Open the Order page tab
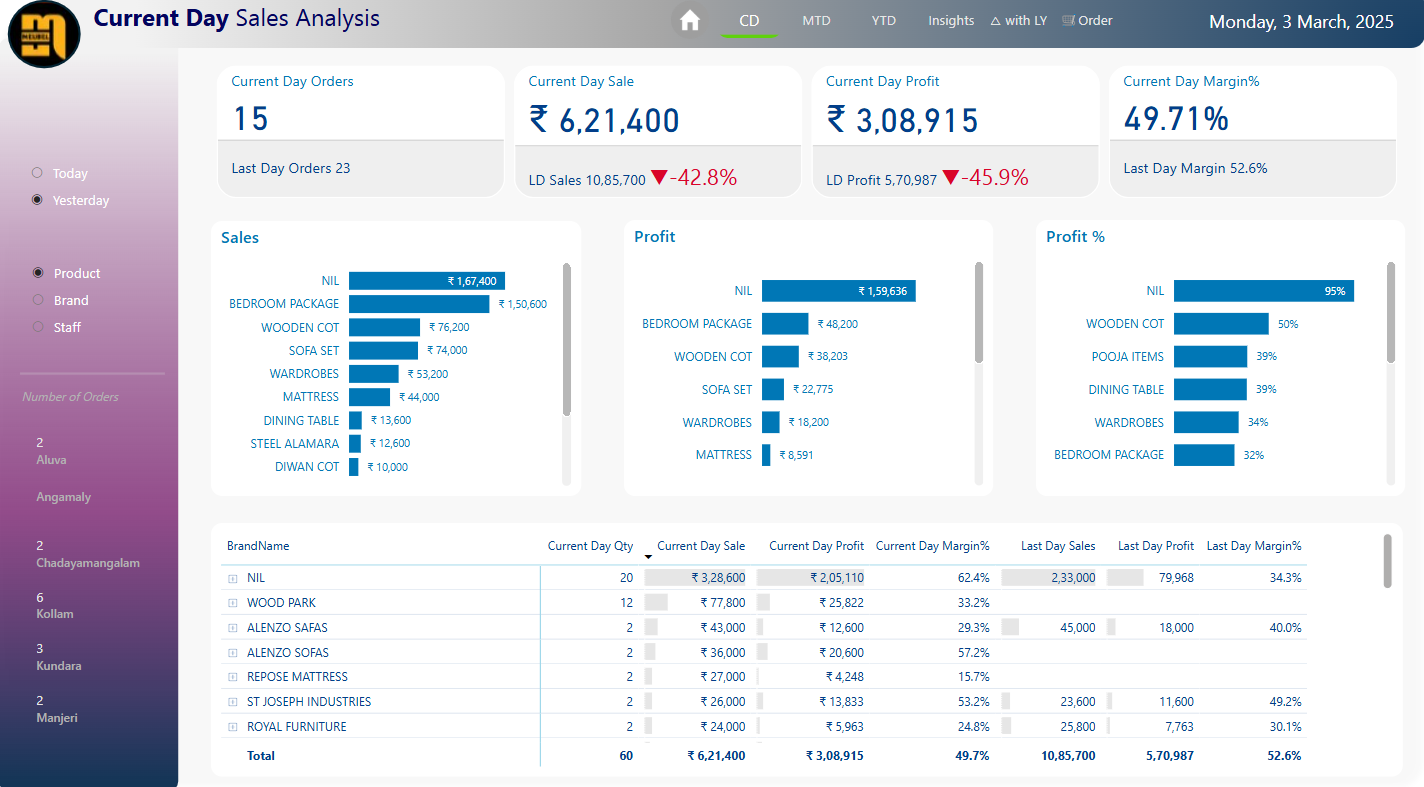 1095,21
